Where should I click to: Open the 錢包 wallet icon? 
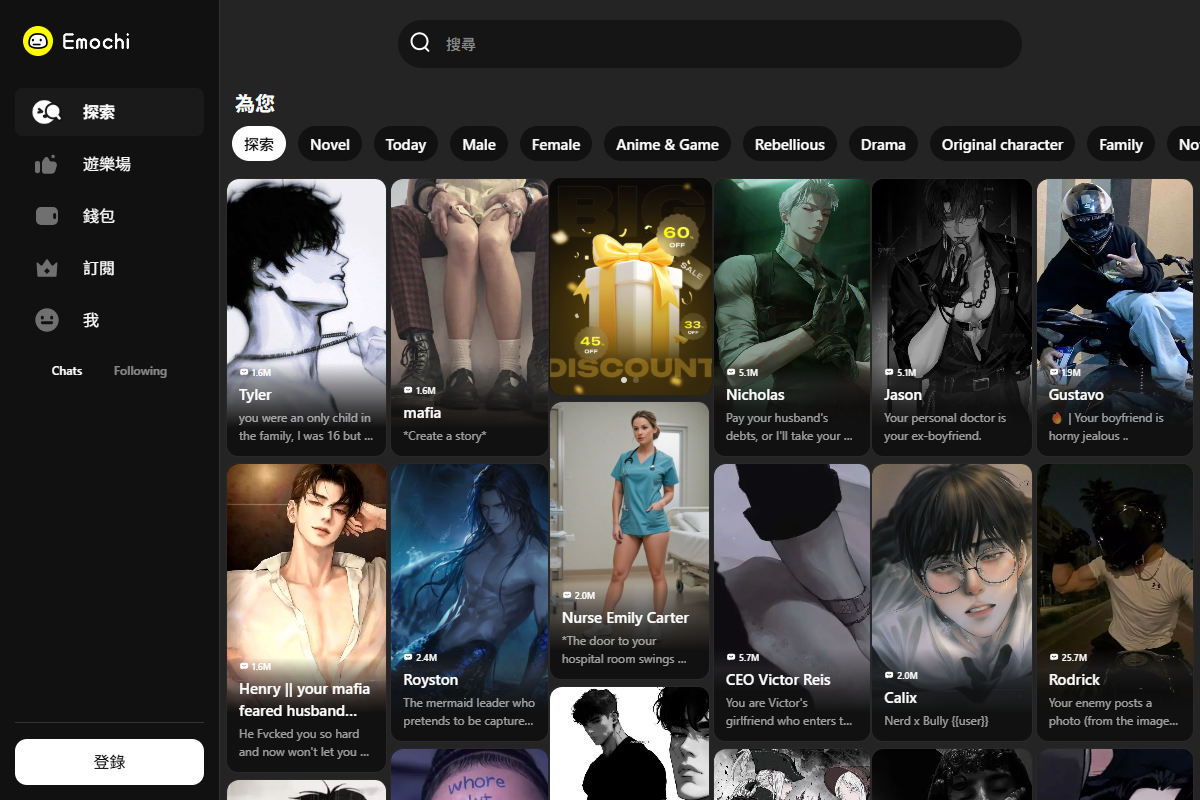[x=47, y=216]
